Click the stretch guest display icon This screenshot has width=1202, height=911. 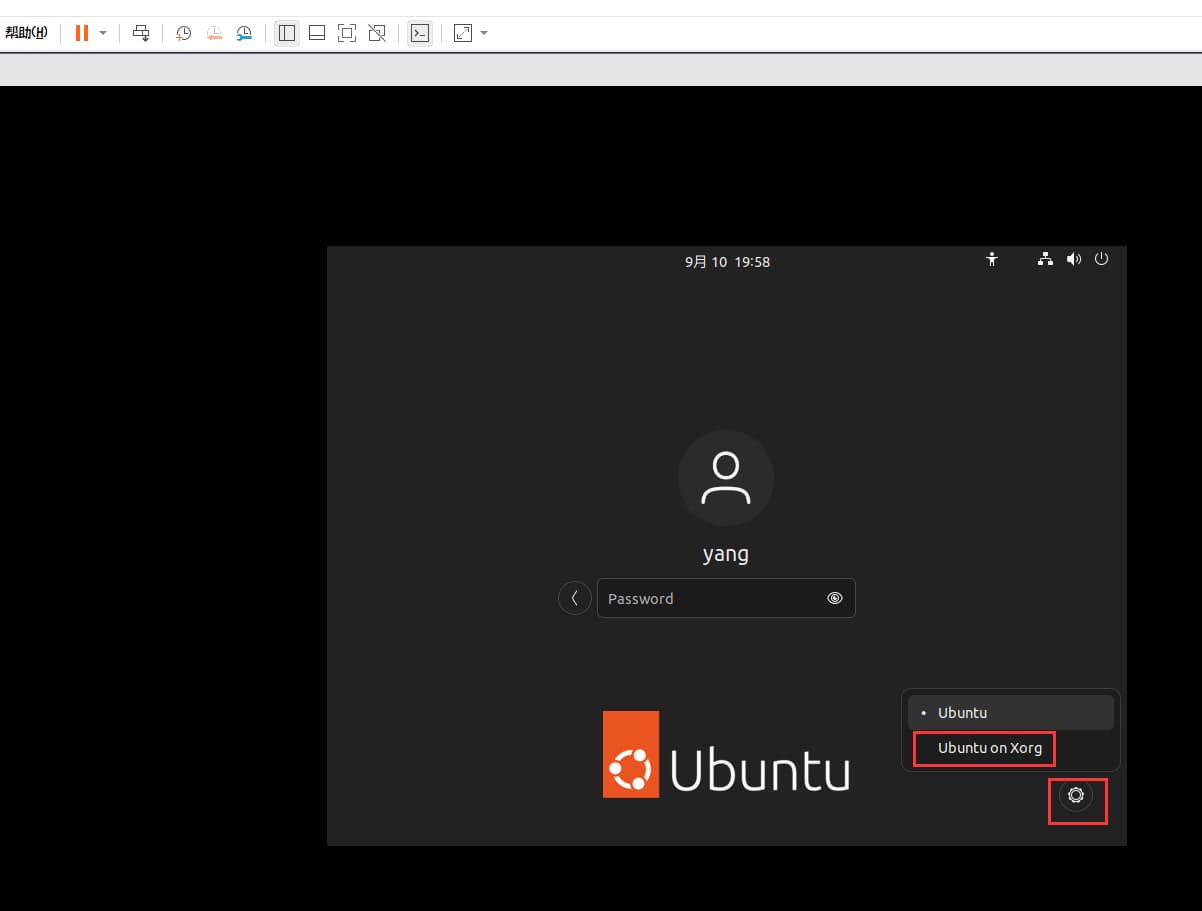click(462, 33)
